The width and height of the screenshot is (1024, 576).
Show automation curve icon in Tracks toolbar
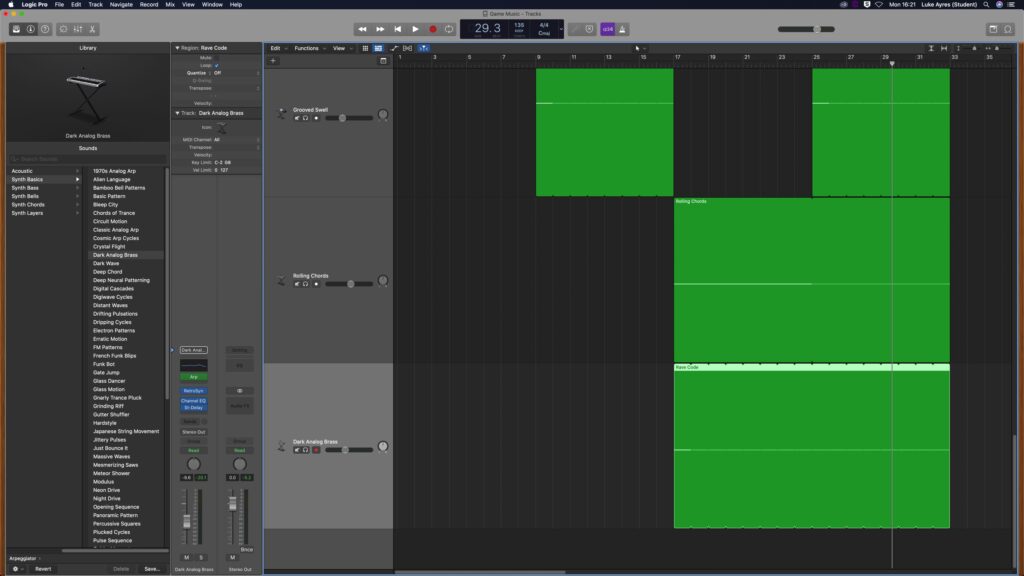[x=394, y=48]
